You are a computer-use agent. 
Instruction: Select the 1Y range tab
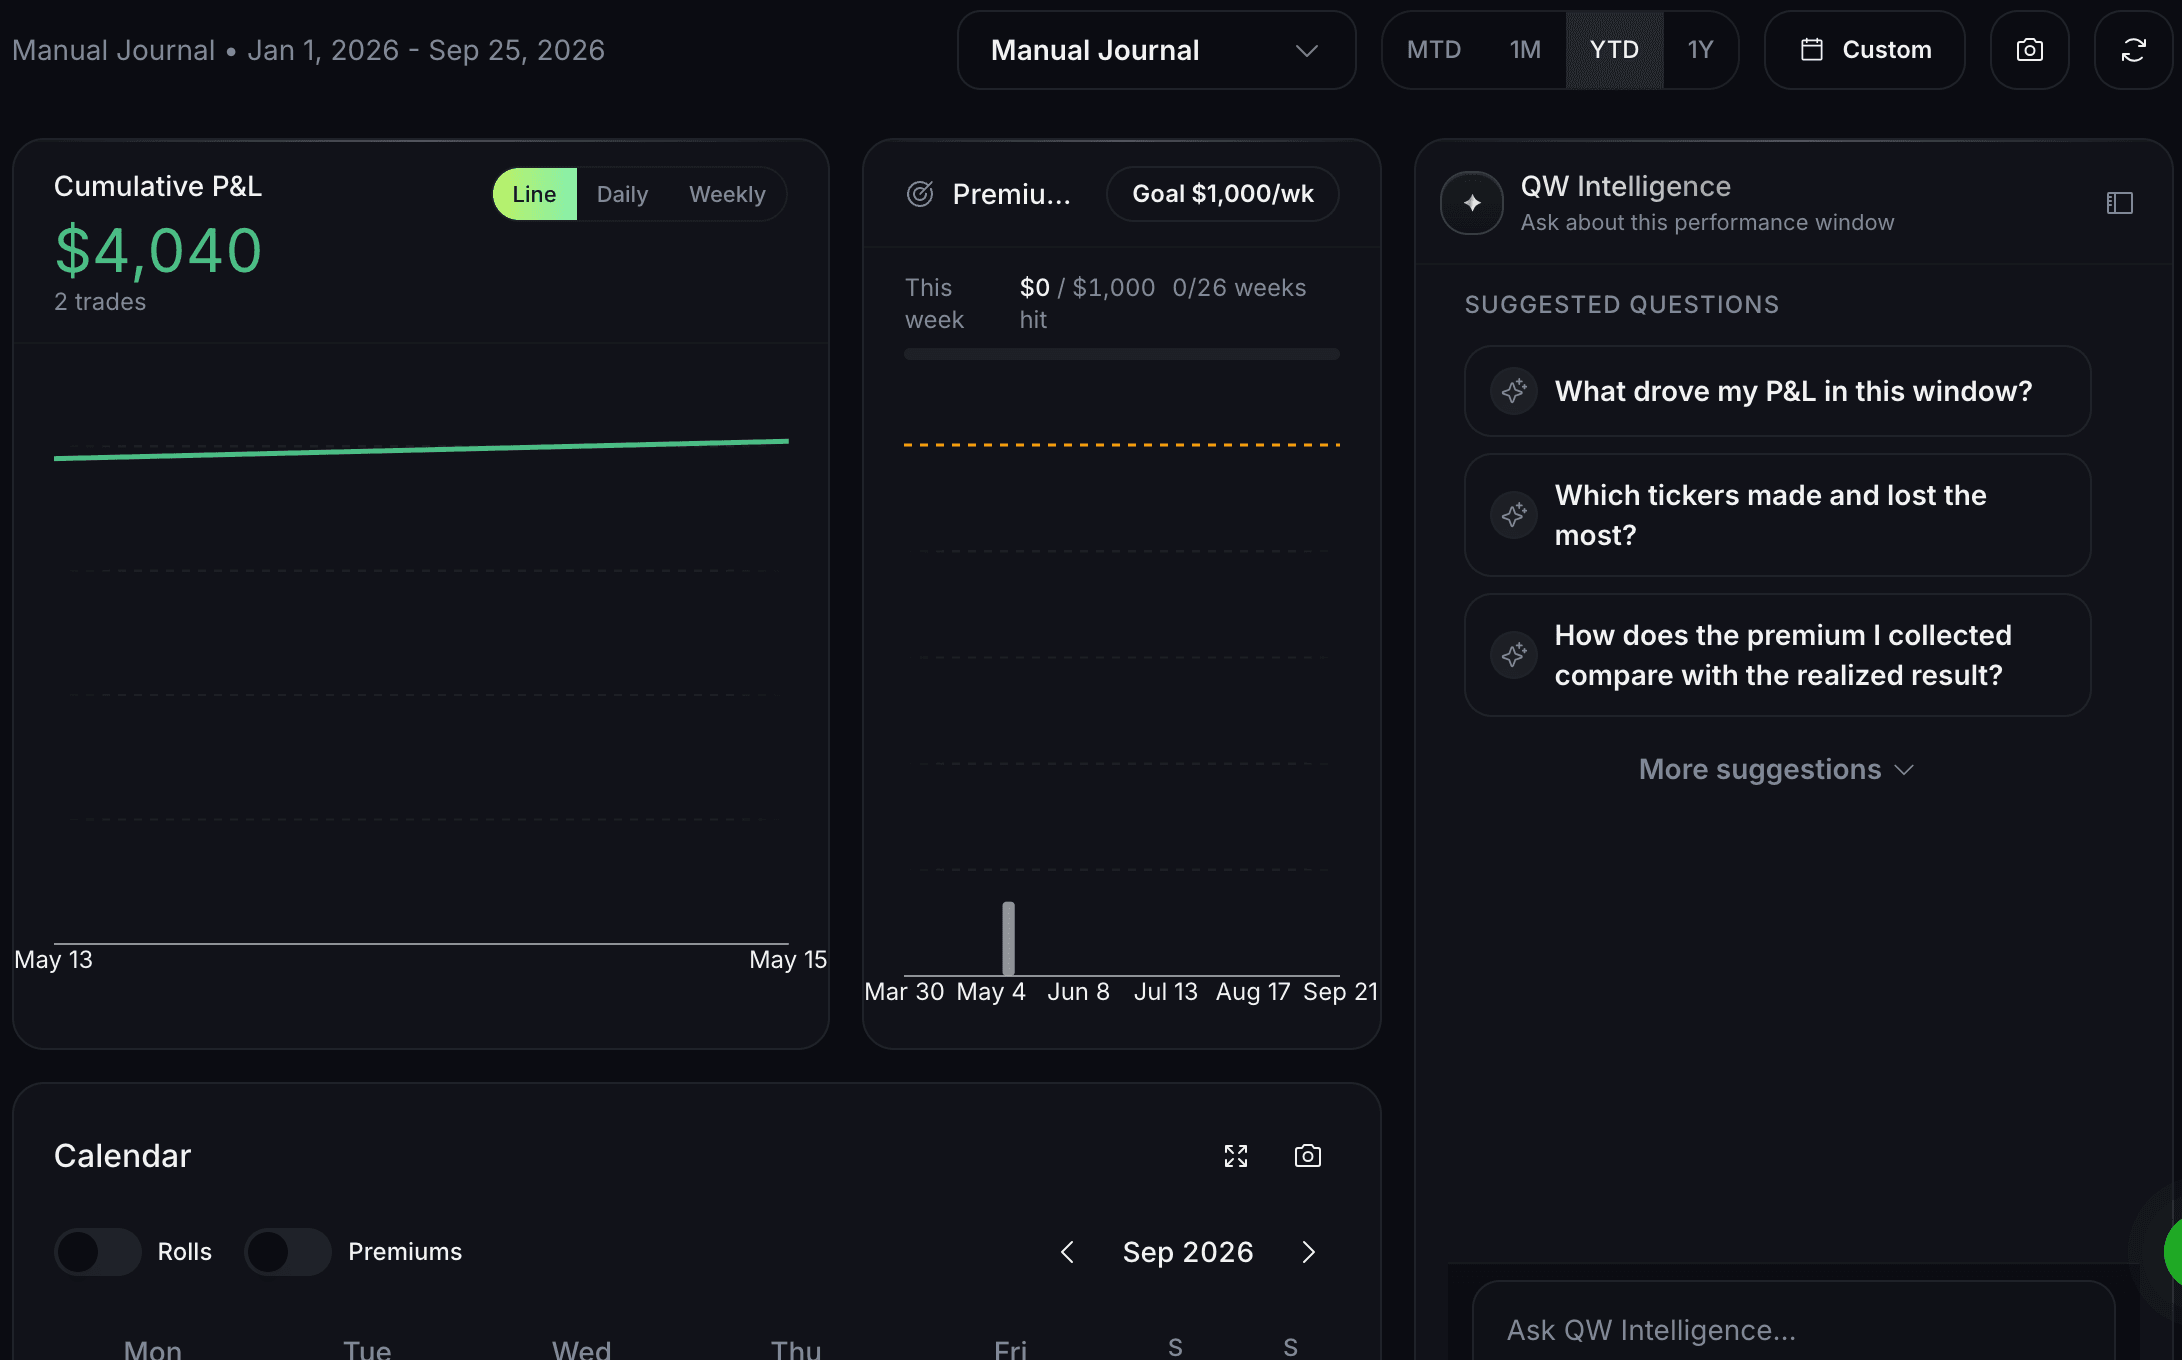coord(1700,50)
